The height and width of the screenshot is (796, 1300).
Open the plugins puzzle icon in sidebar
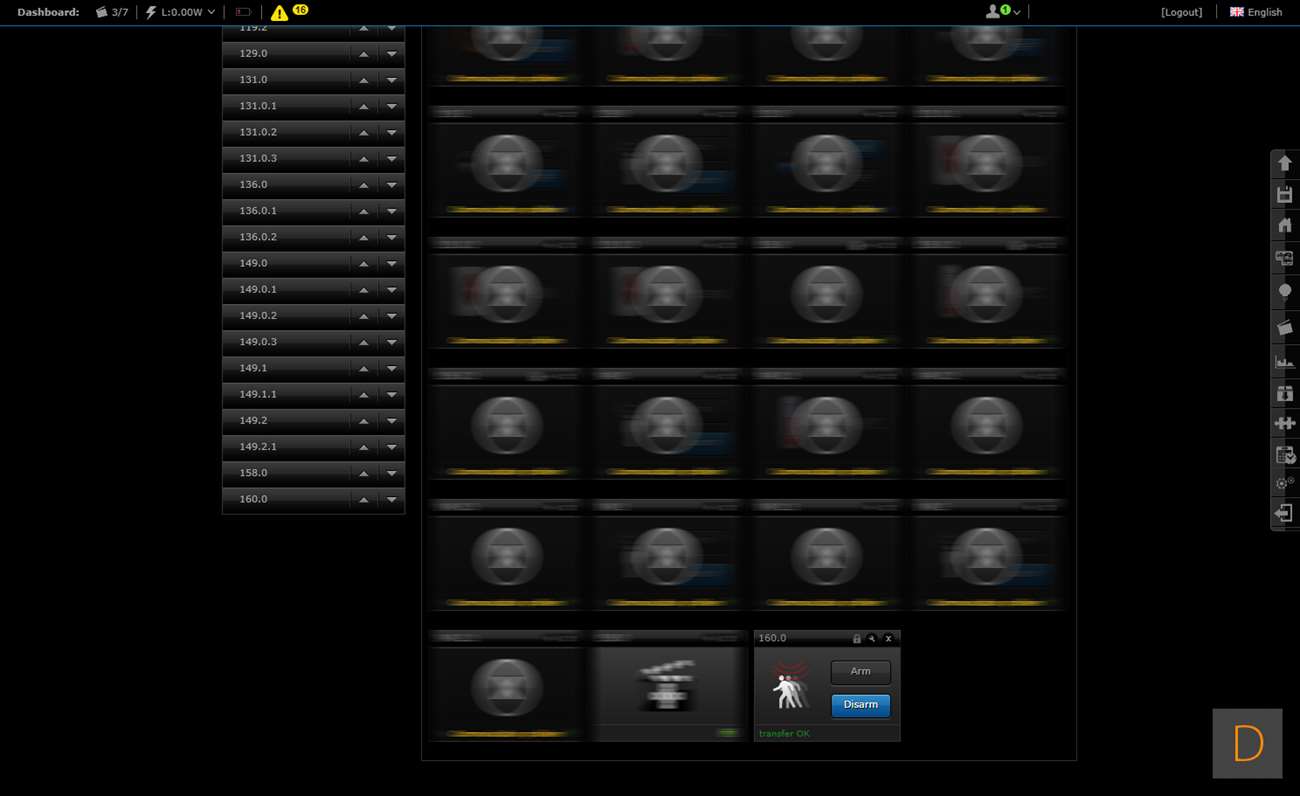click(1285, 423)
